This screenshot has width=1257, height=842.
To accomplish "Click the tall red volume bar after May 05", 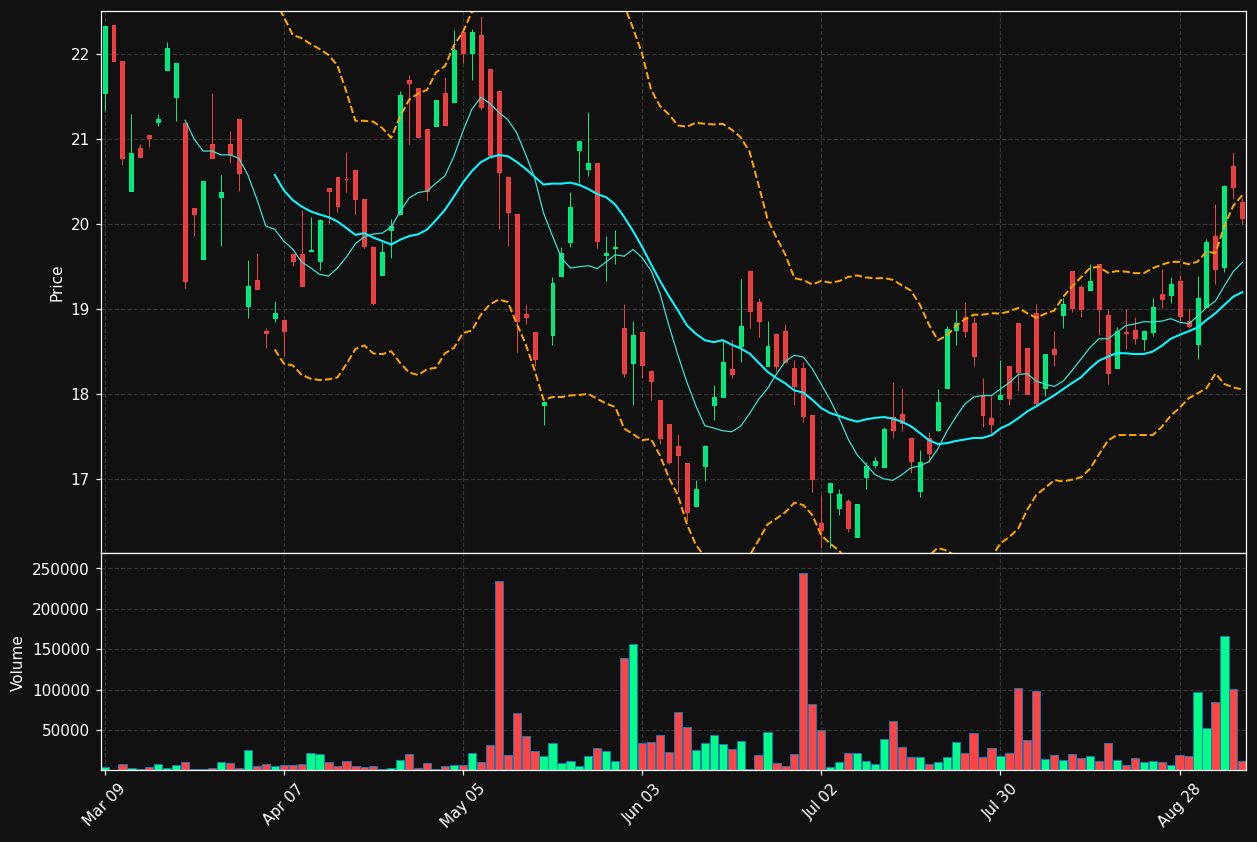I will click(x=499, y=675).
